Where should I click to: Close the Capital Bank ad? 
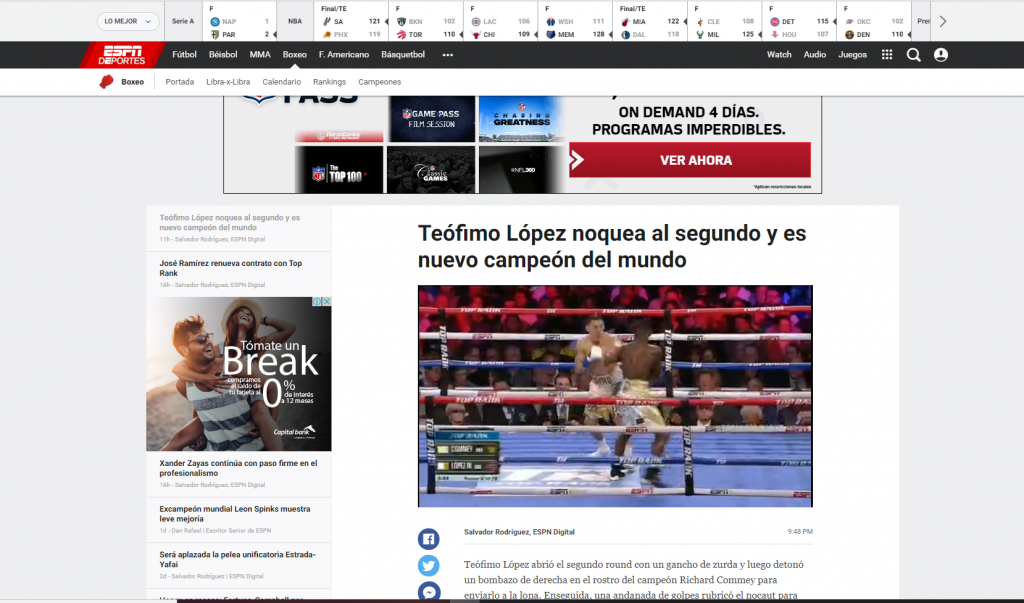coord(327,301)
